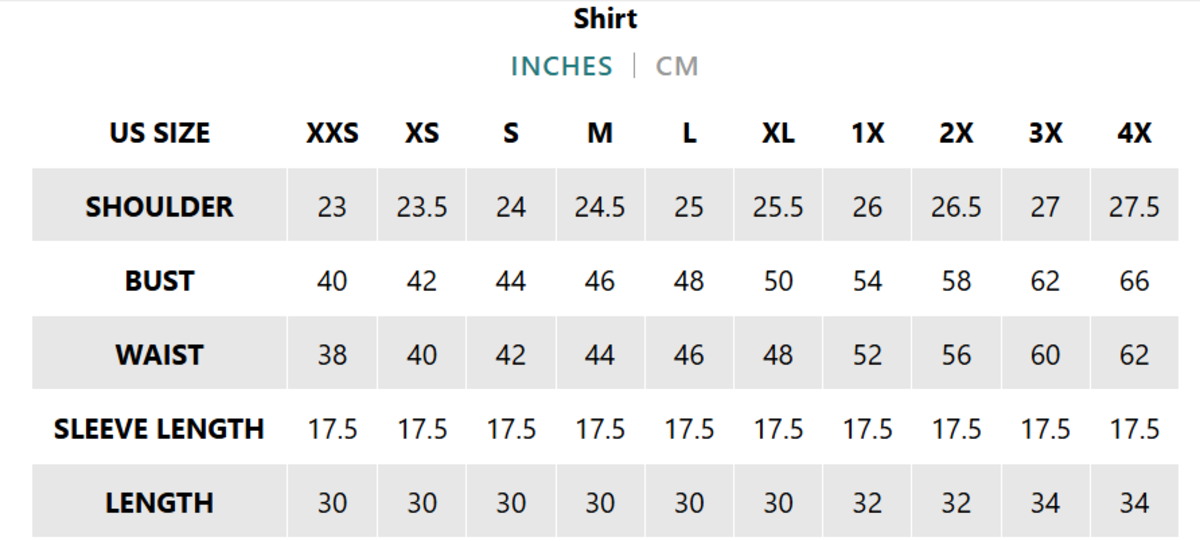Click the BUST row label
The image size is (1200, 541).
(160, 281)
